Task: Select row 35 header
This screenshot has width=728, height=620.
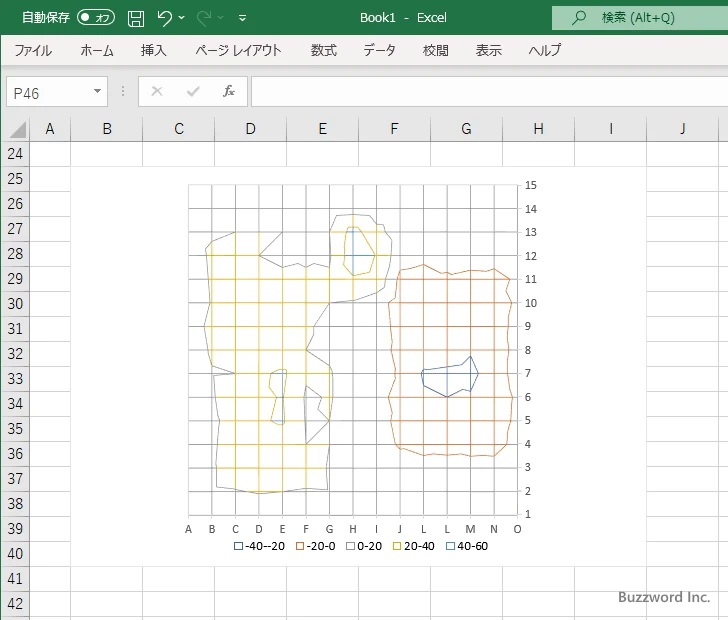Action: (15, 429)
